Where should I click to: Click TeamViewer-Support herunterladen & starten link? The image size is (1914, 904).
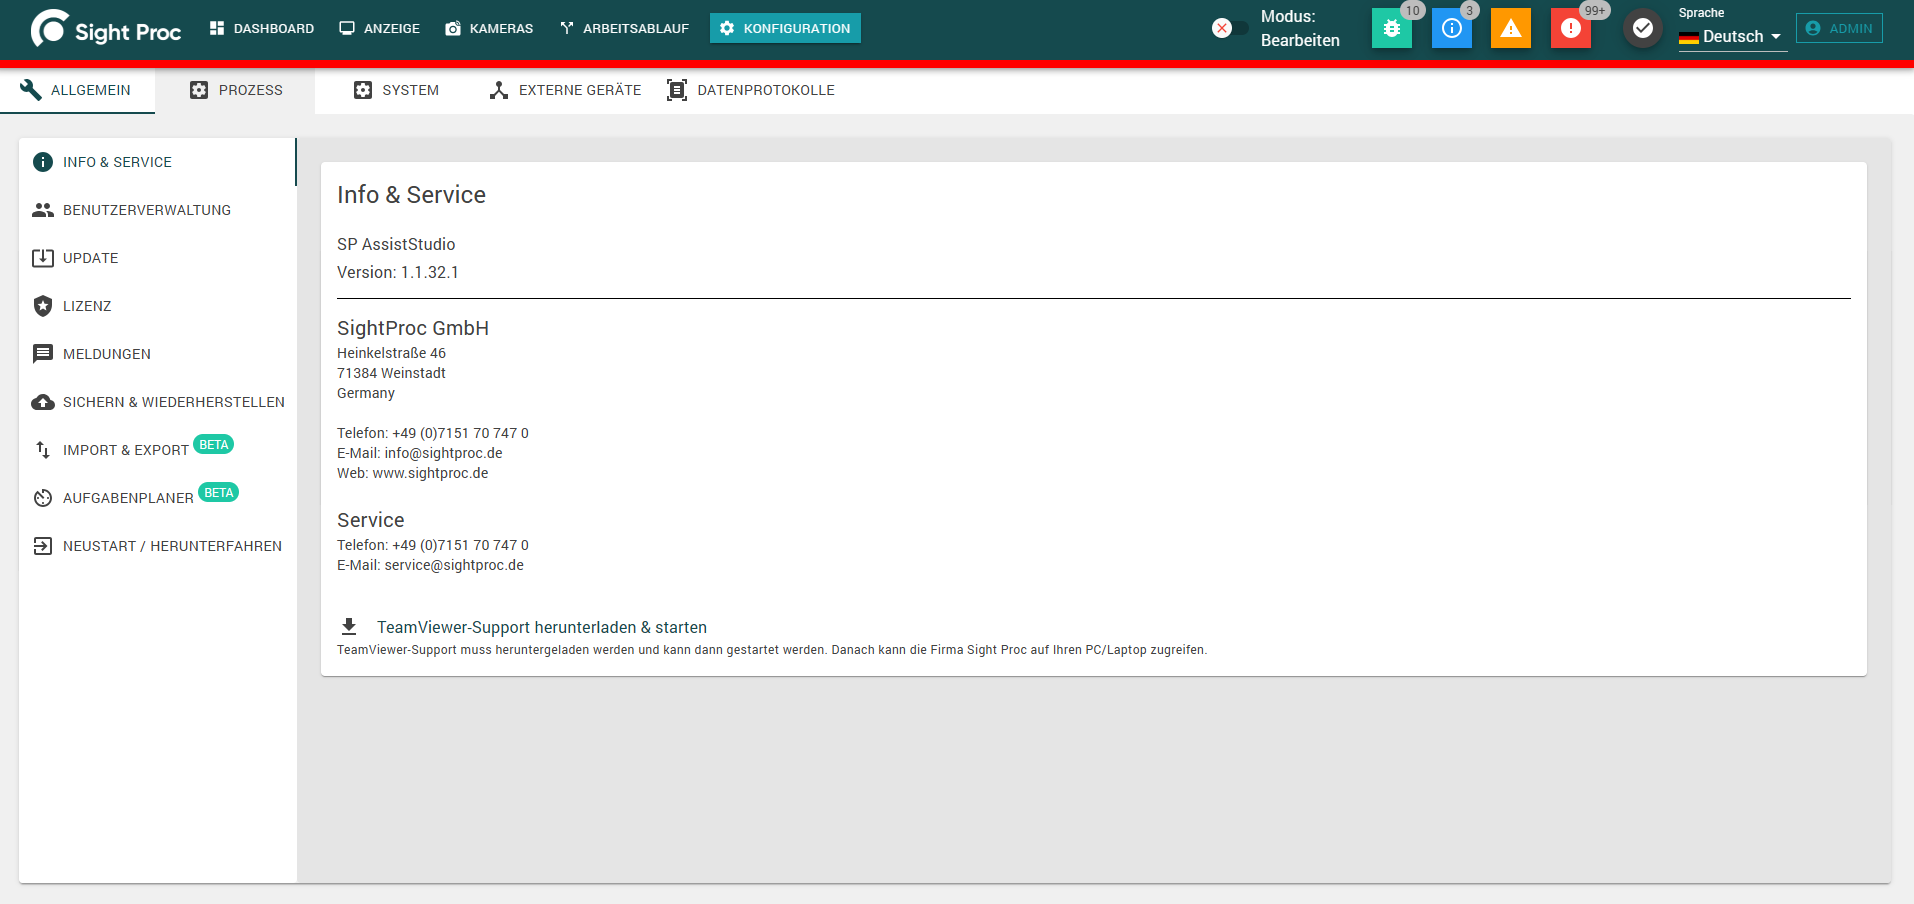(542, 627)
